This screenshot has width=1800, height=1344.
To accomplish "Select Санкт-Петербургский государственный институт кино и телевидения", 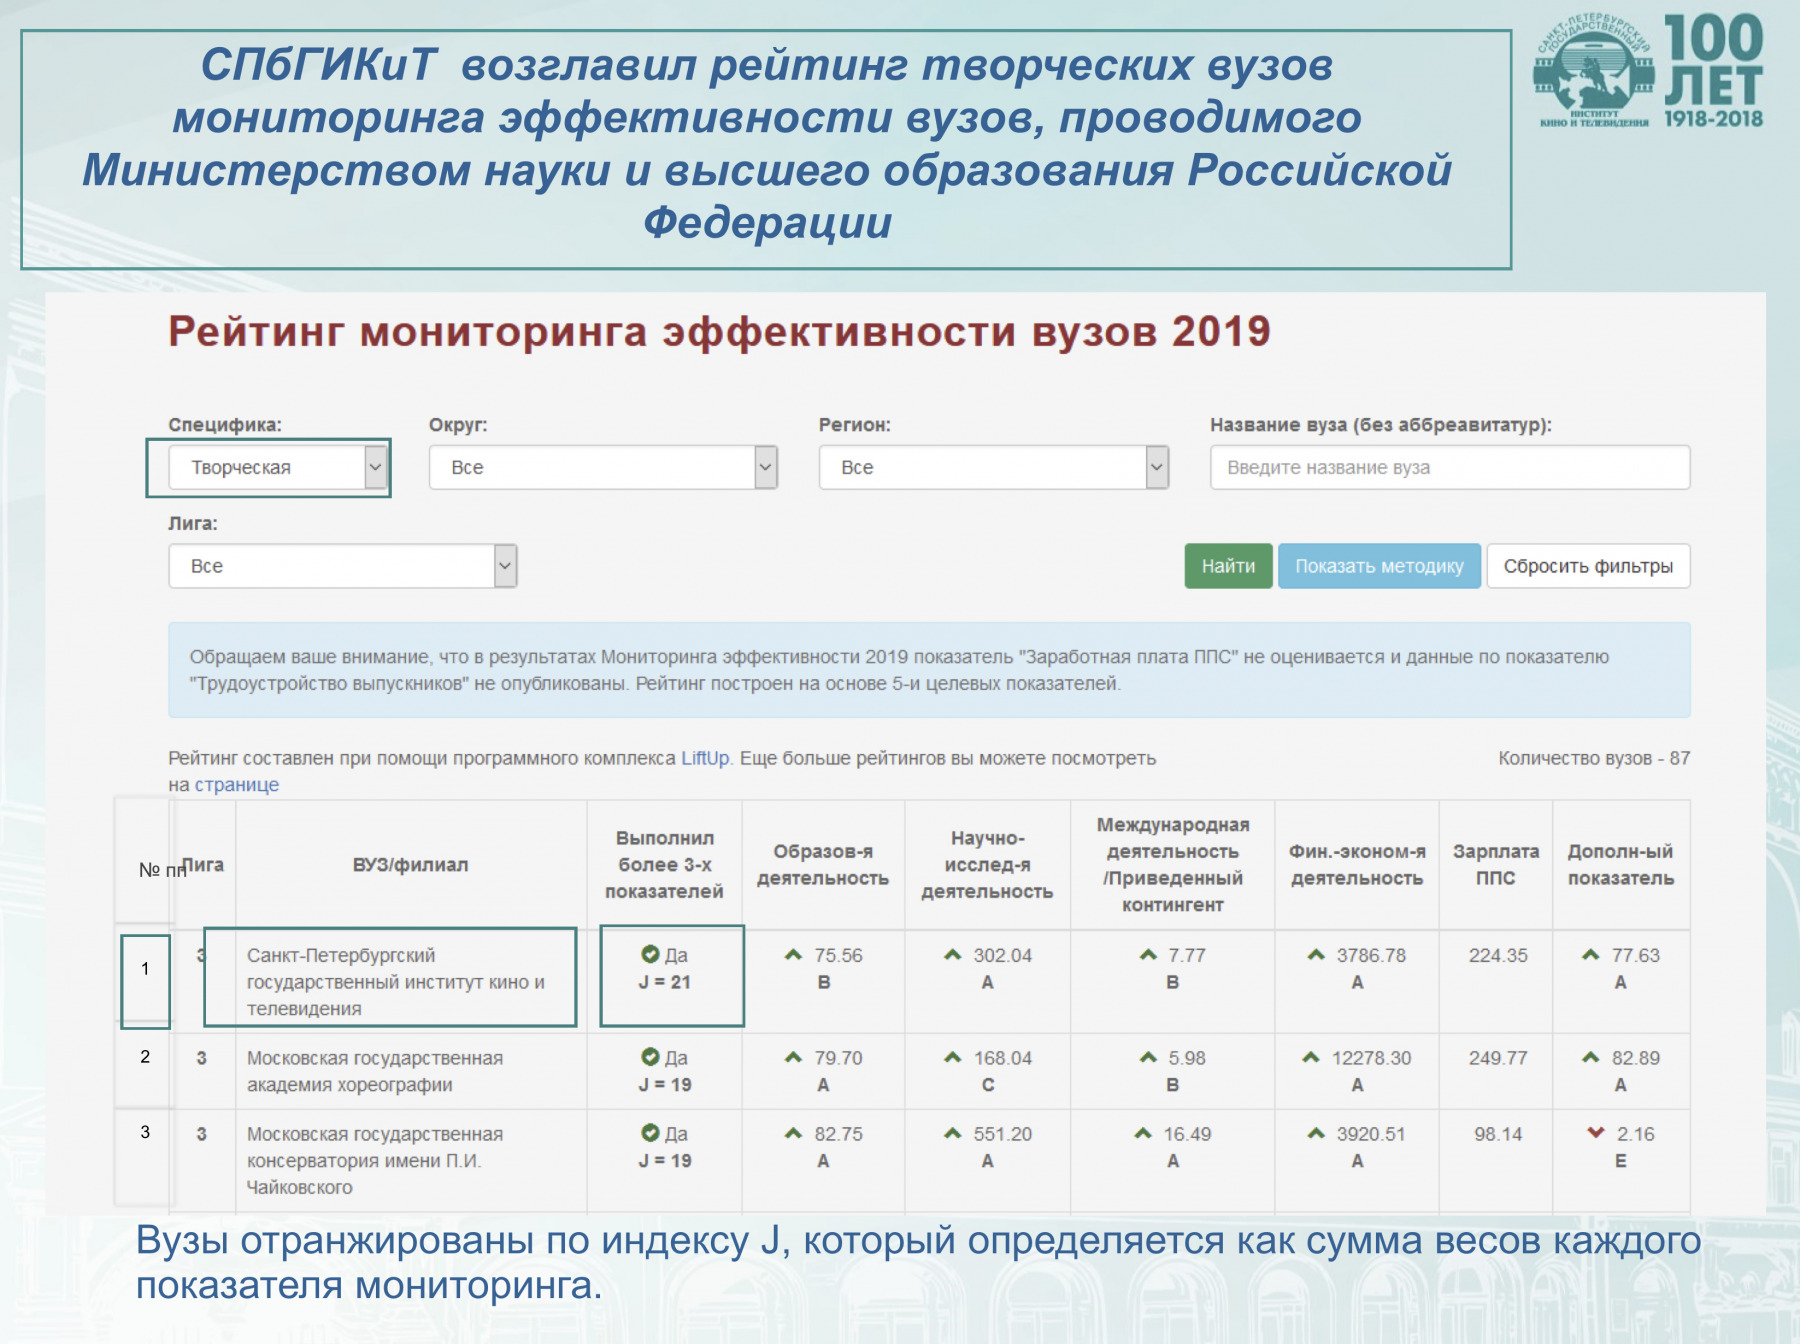I will 396,982.
